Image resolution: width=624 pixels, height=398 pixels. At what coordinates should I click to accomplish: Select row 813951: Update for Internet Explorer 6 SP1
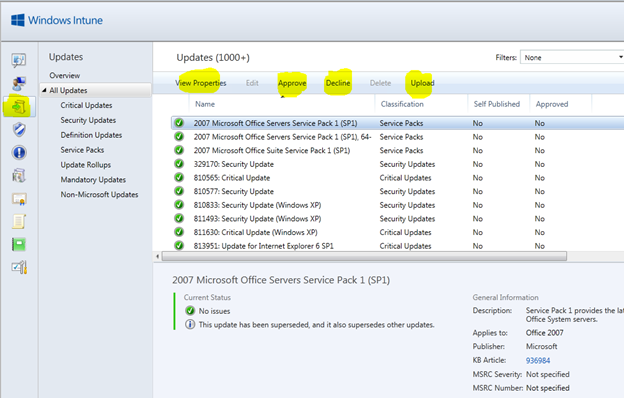coord(398,246)
